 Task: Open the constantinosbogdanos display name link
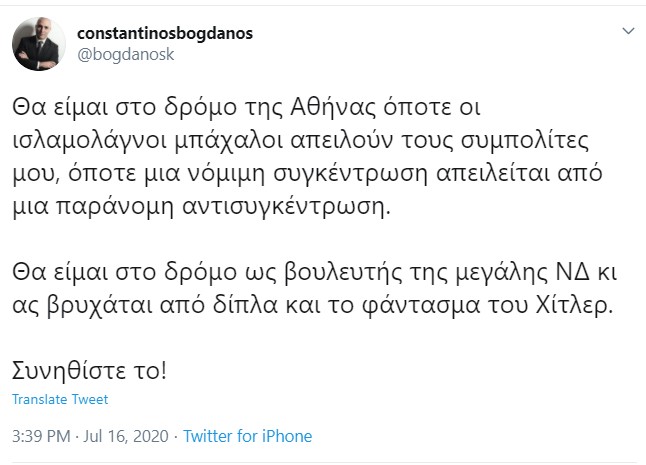(165, 33)
